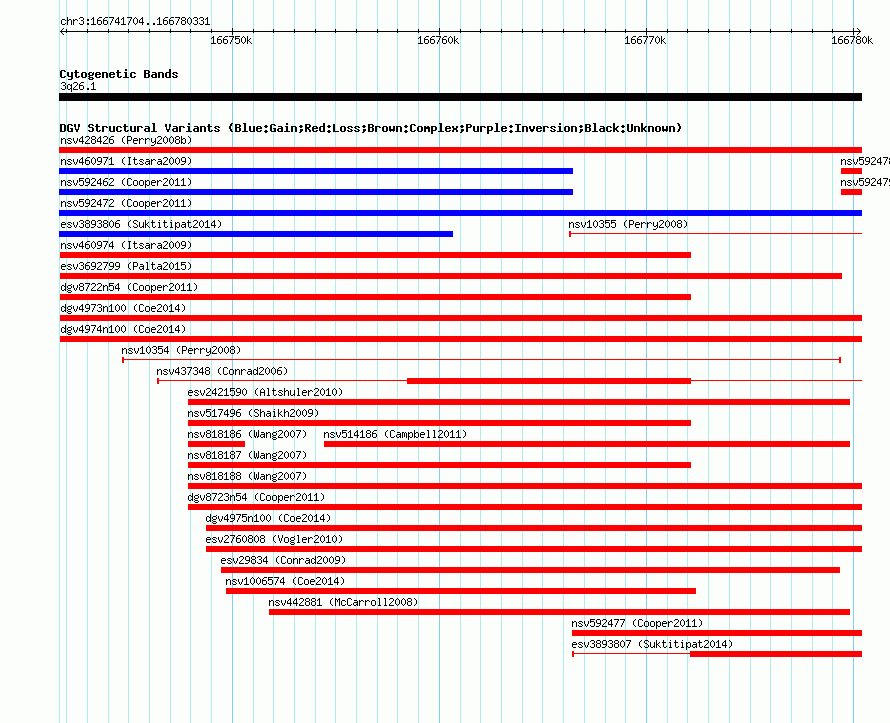Open esv2421590 (Altshuler2010) label
Viewport: 890px width, 723px height.
pos(265,392)
